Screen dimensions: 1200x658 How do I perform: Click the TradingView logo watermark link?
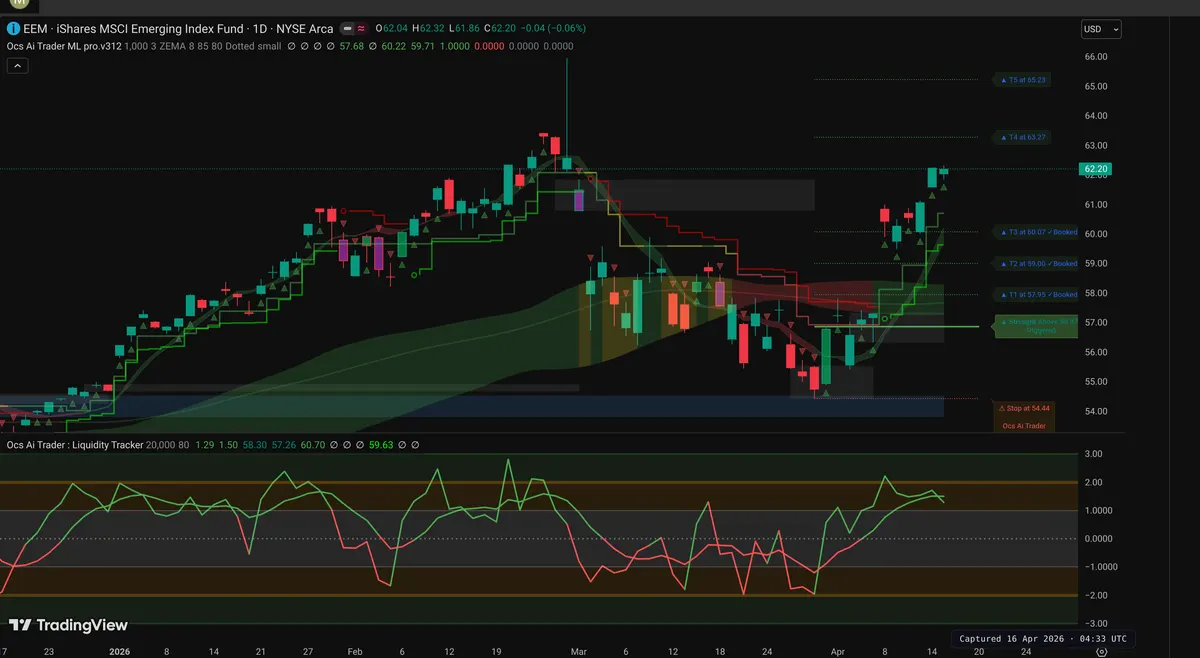69,625
